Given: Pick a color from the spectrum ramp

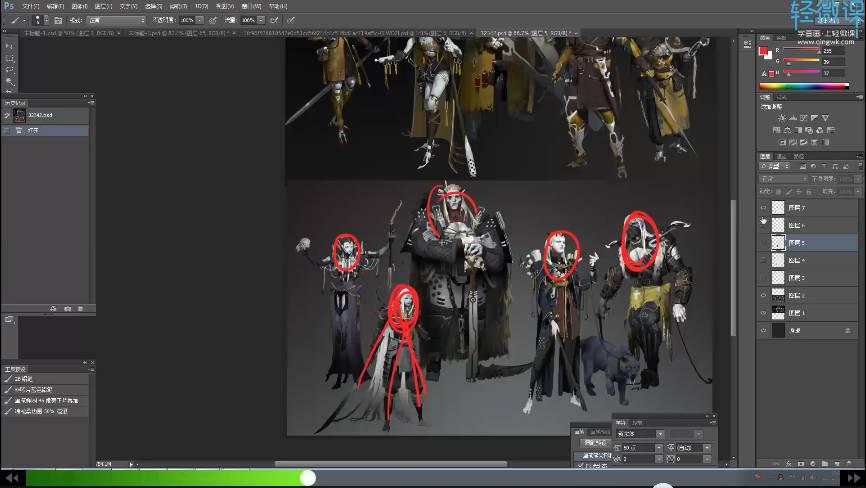Looking at the screenshot, I should coord(804,86).
